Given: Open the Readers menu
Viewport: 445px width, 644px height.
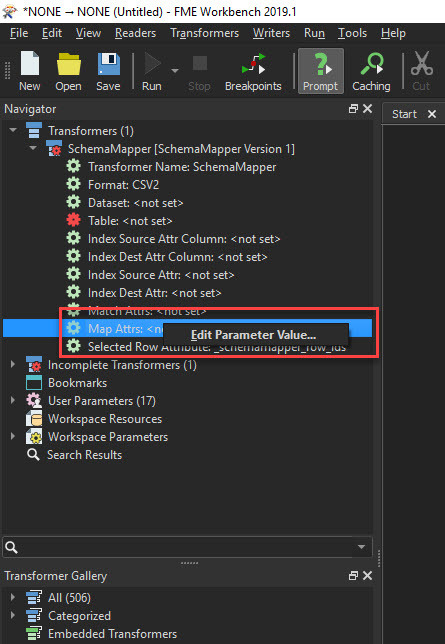Looking at the screenshot, I should 135,33.
